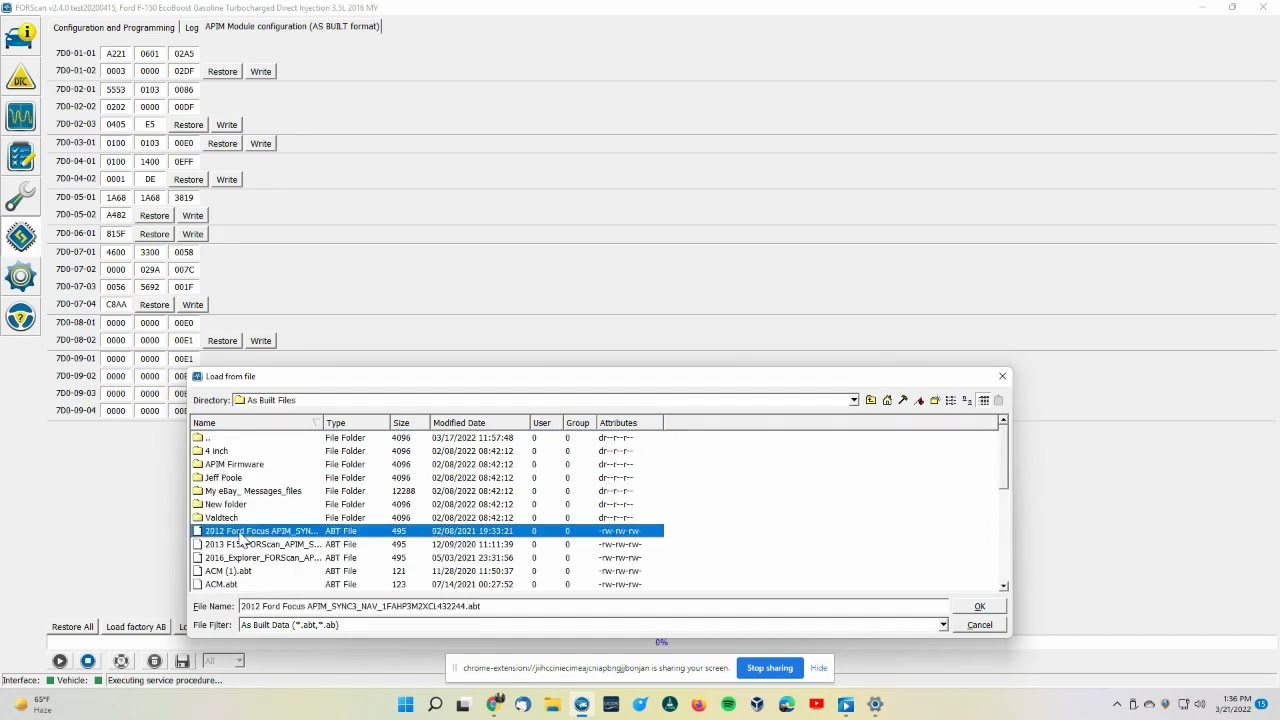1280x720 pixels.
Task: Click Restore button for row 7D0-02-03
Action: click(188, 125)
